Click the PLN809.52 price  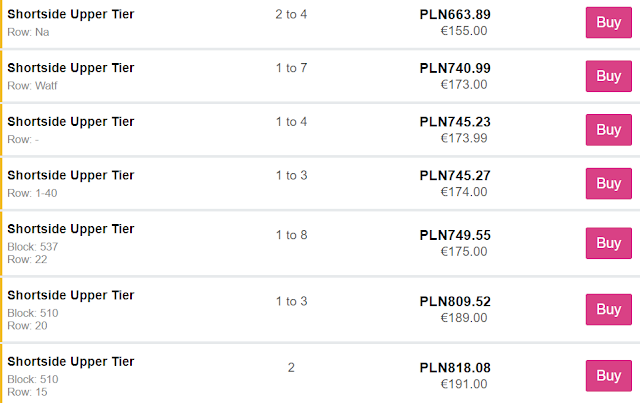point(455,301)
